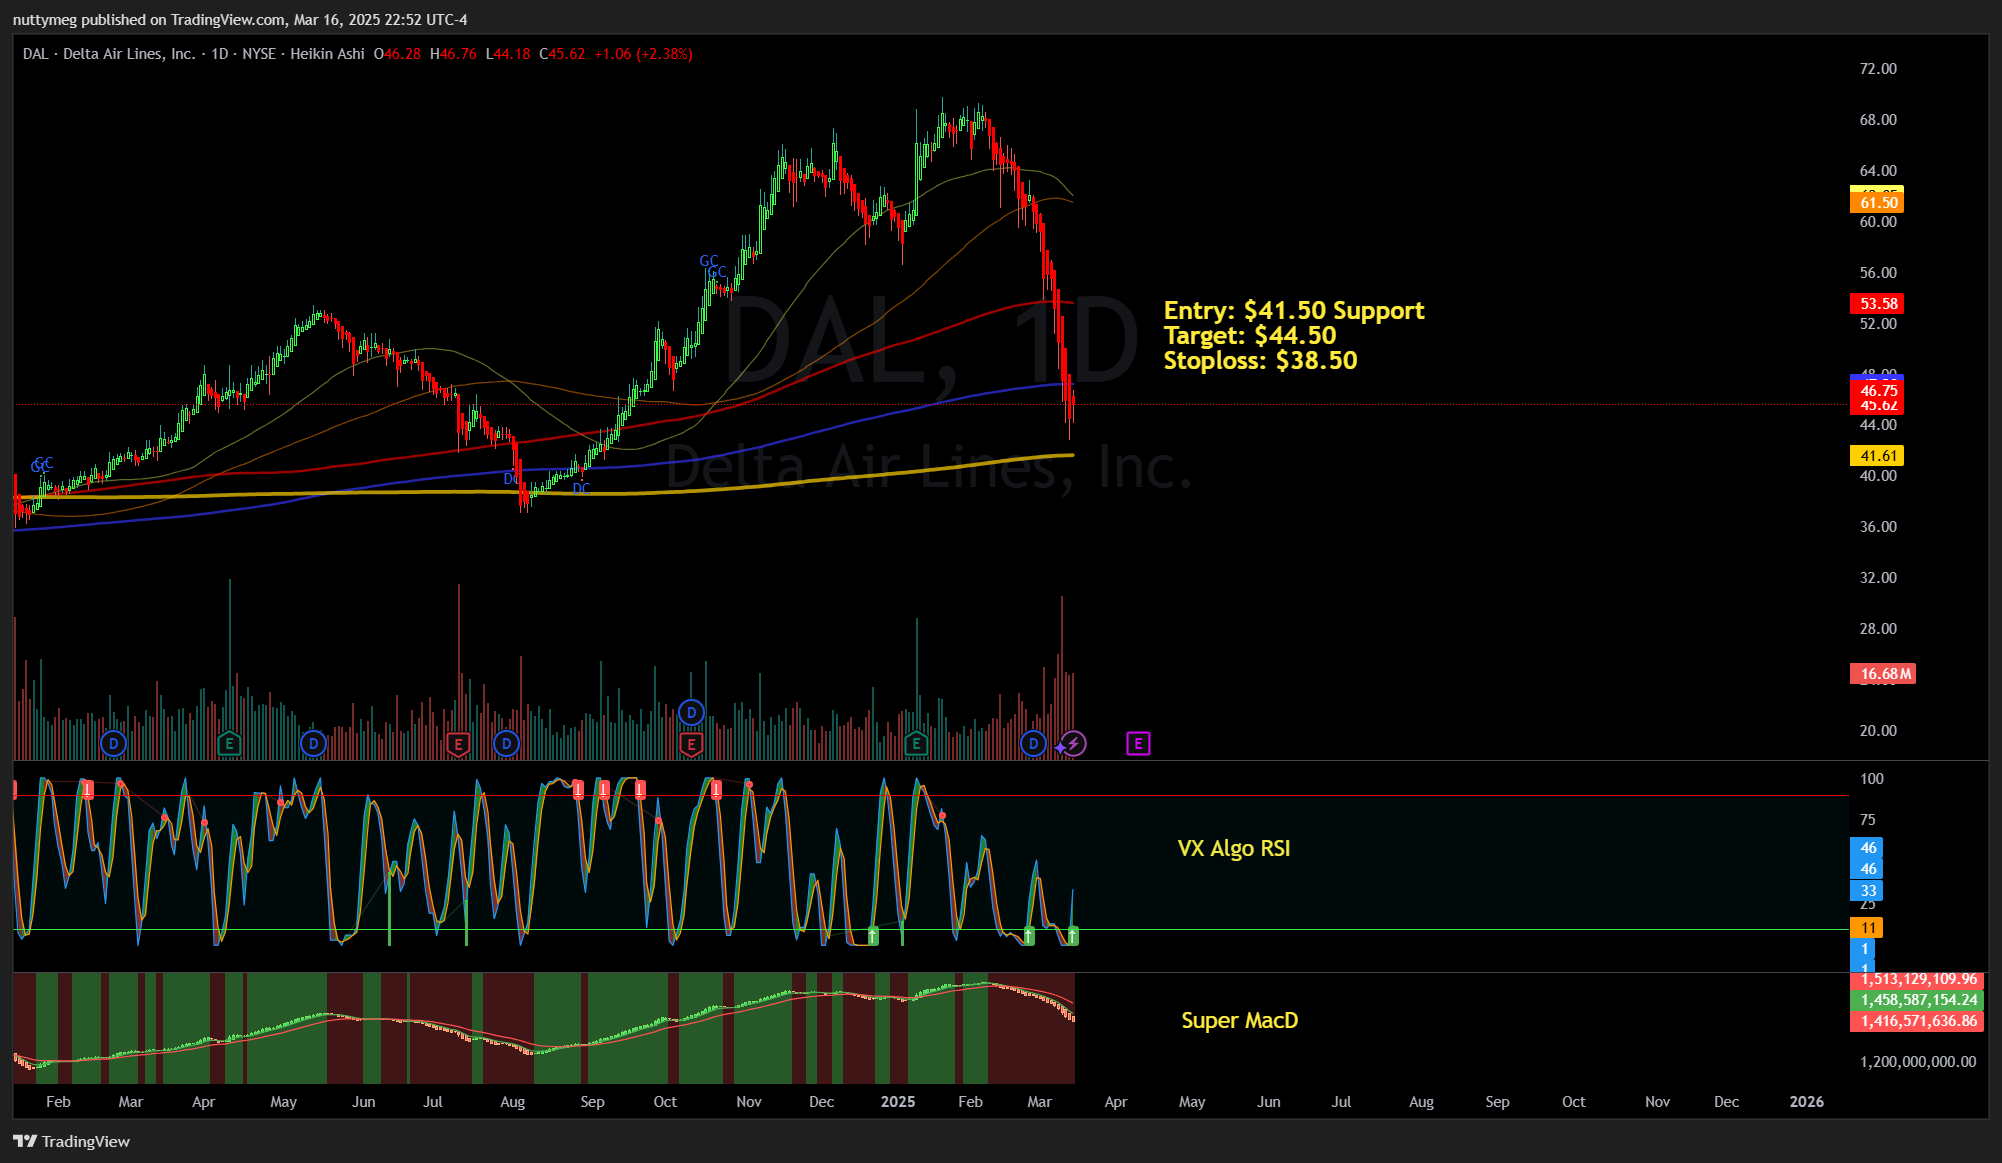The image size is (2002, 1163).
Task: Click the yellow 41.61 price label
Action: (x=1877, y=456)
